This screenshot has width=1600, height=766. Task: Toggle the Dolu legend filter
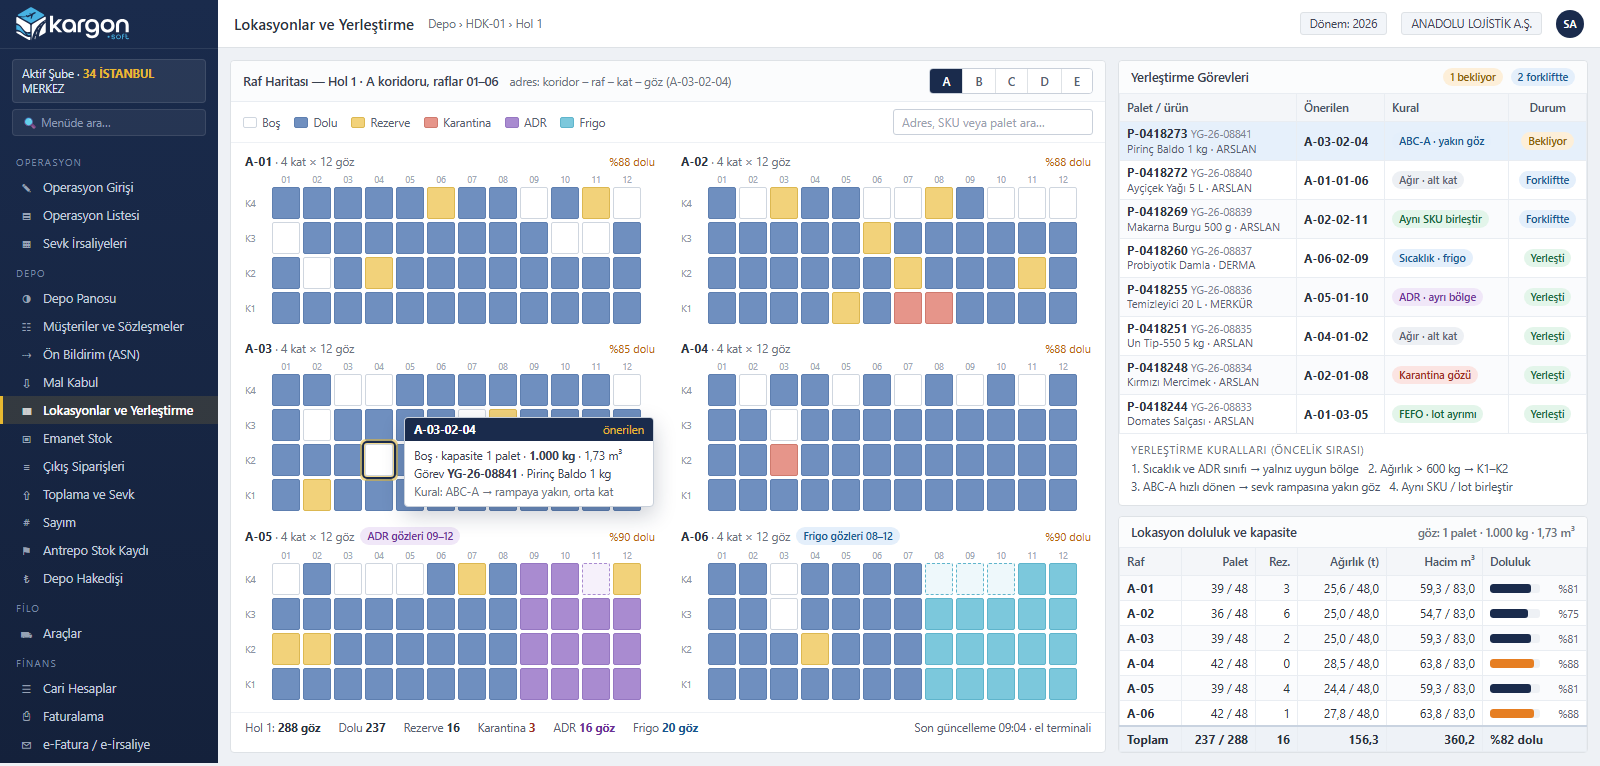pos(315,123)
